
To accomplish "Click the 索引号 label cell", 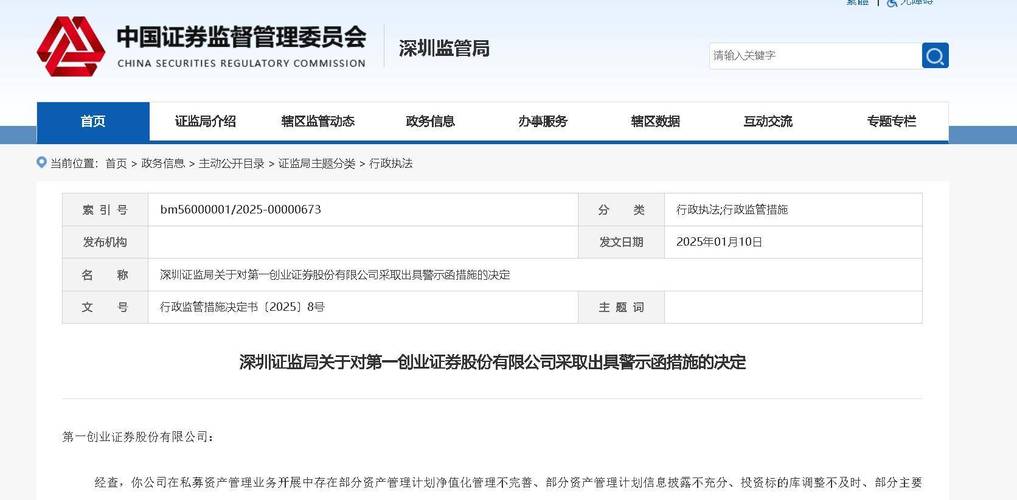I will [105, 209].
